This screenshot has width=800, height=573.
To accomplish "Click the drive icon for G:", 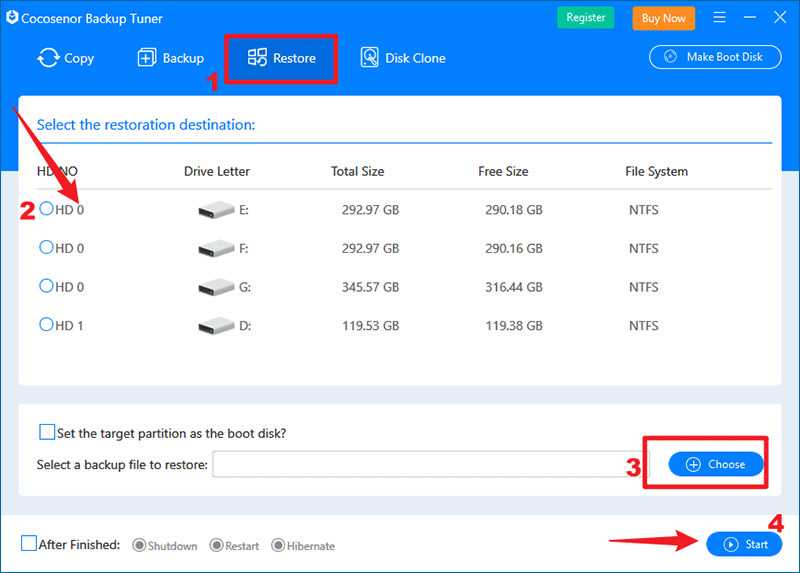I will [x=216, y=287].
